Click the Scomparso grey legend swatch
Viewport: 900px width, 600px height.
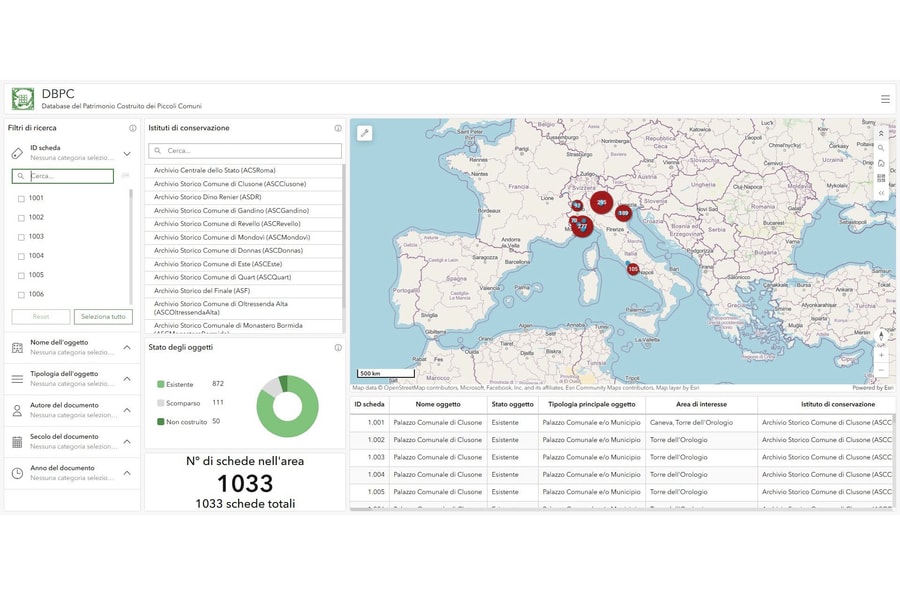[x=161, y=403]
